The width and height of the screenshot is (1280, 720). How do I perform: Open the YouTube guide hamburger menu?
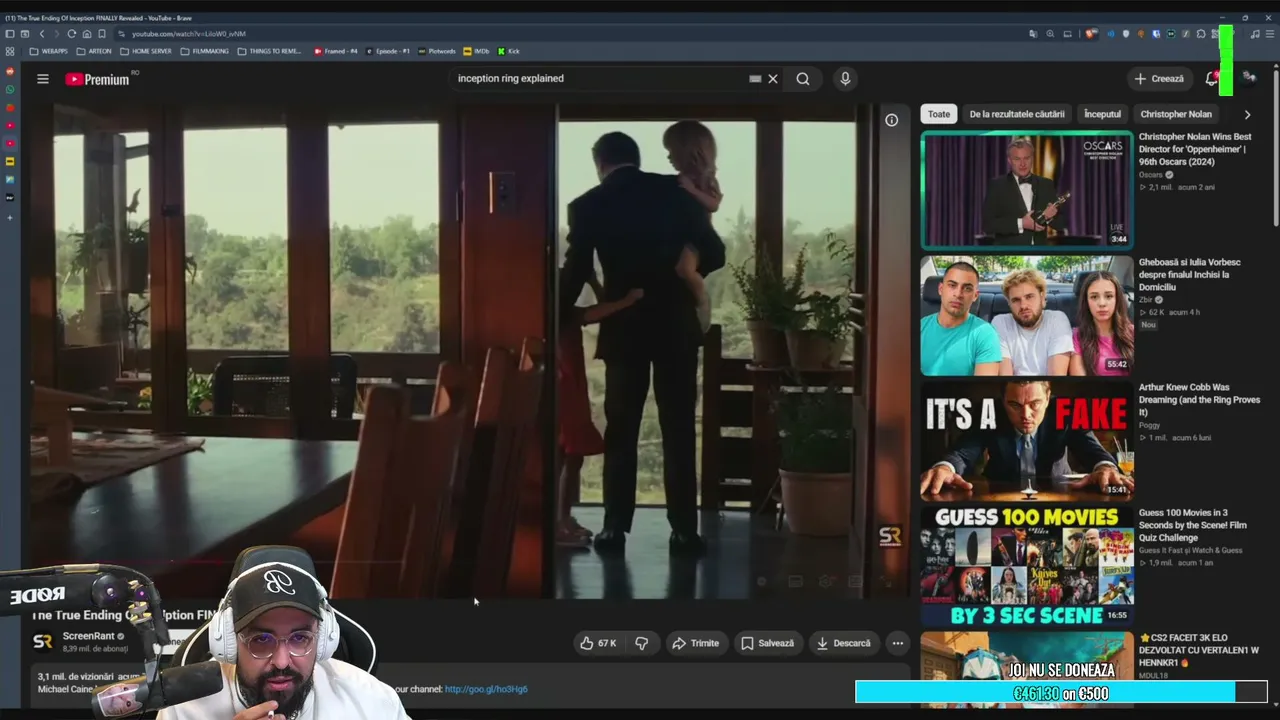click(x=43, y=79)
